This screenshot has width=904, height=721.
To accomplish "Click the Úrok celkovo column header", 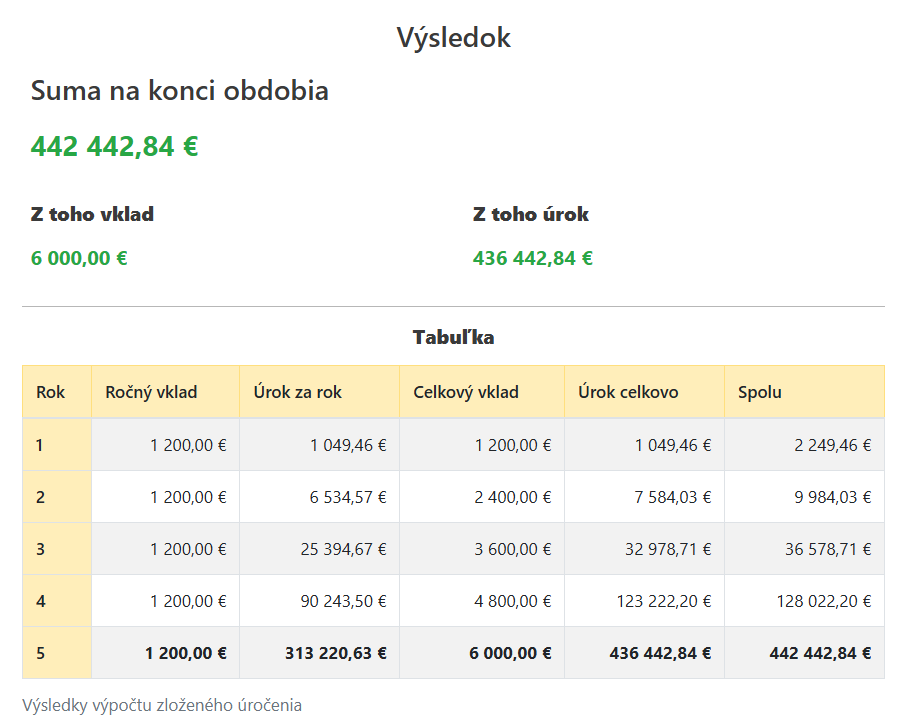I will click(628, 392).
